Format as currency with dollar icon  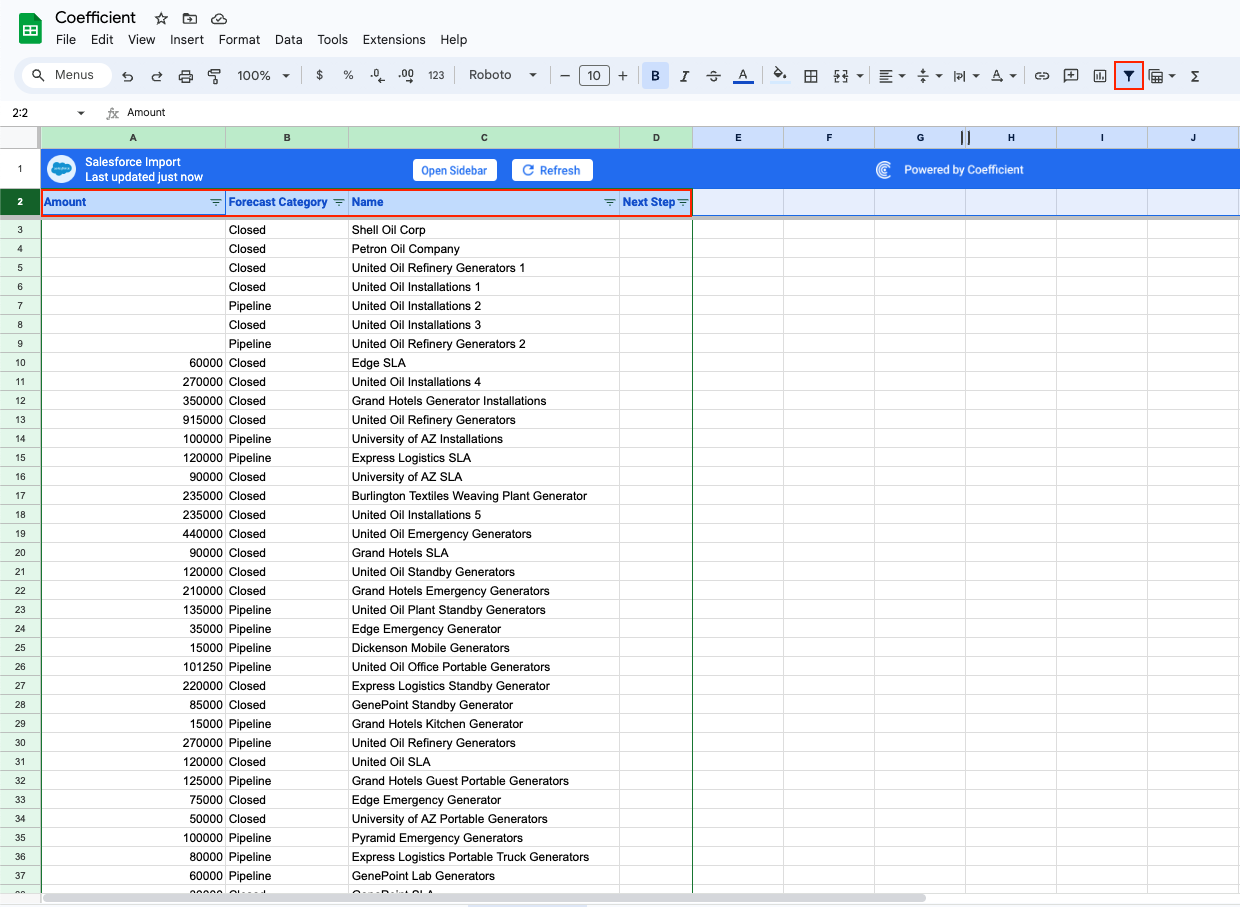[x=319, y=75]
